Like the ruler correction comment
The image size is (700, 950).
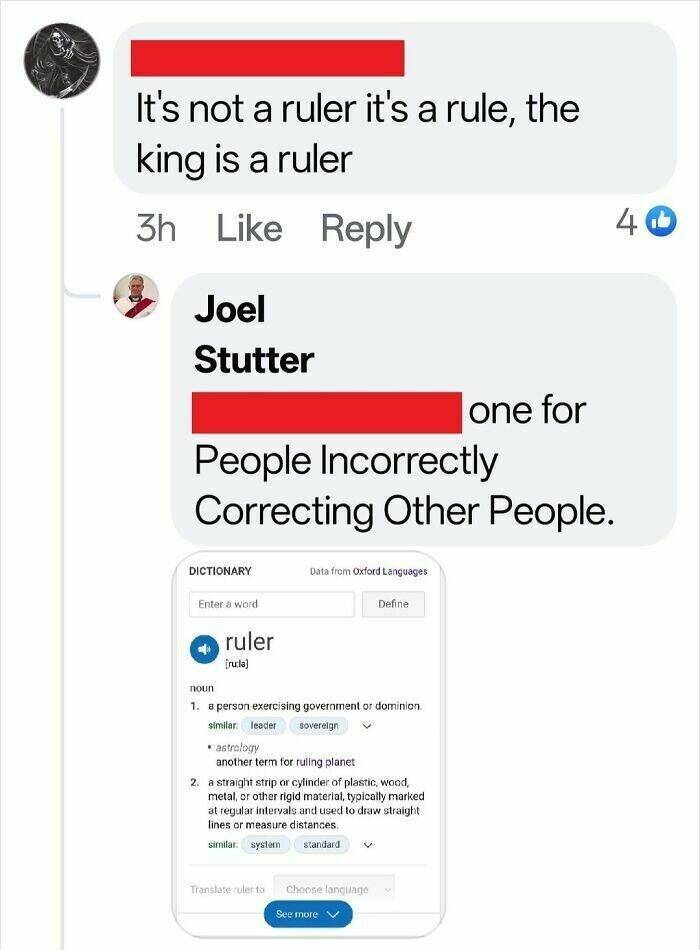250,228
